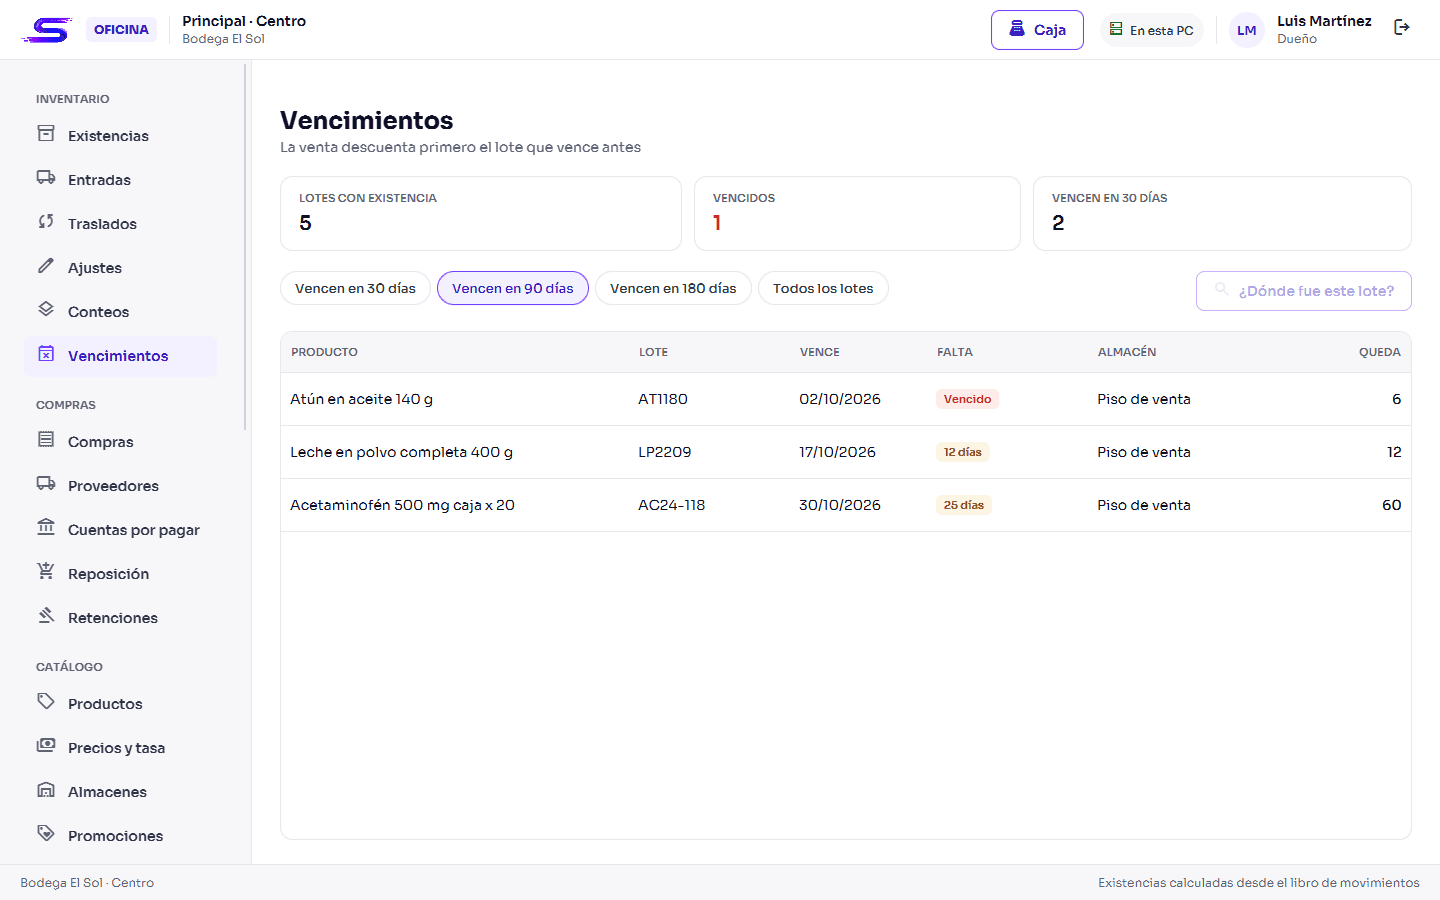The width and height of the screenshot is (1440, 900).
Task: Click the Proveedores truck icon
Action: tap(46, 484)
